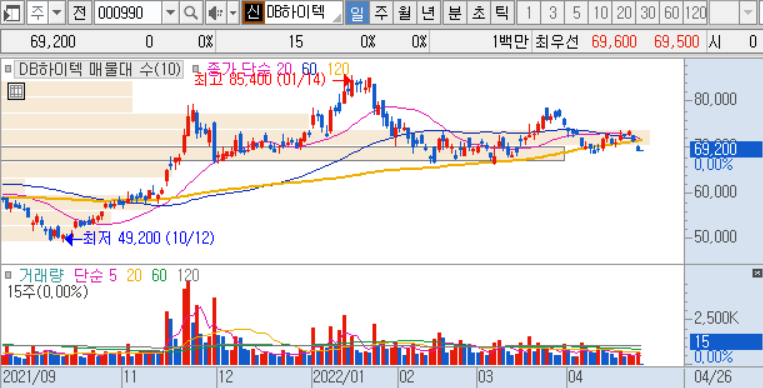763x388 pixels.
Task: Focus the stock code field 000990
Action: pyautogui.click(x=127, y=13)
